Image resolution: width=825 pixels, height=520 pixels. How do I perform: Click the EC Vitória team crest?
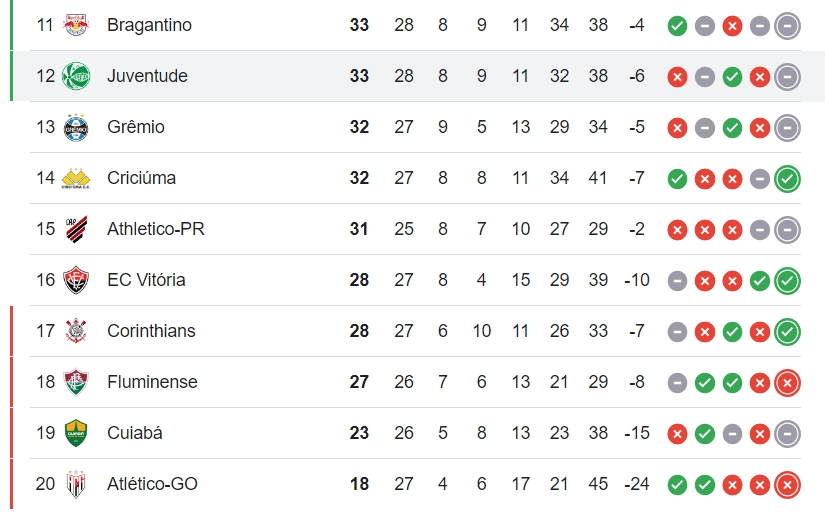76,280
